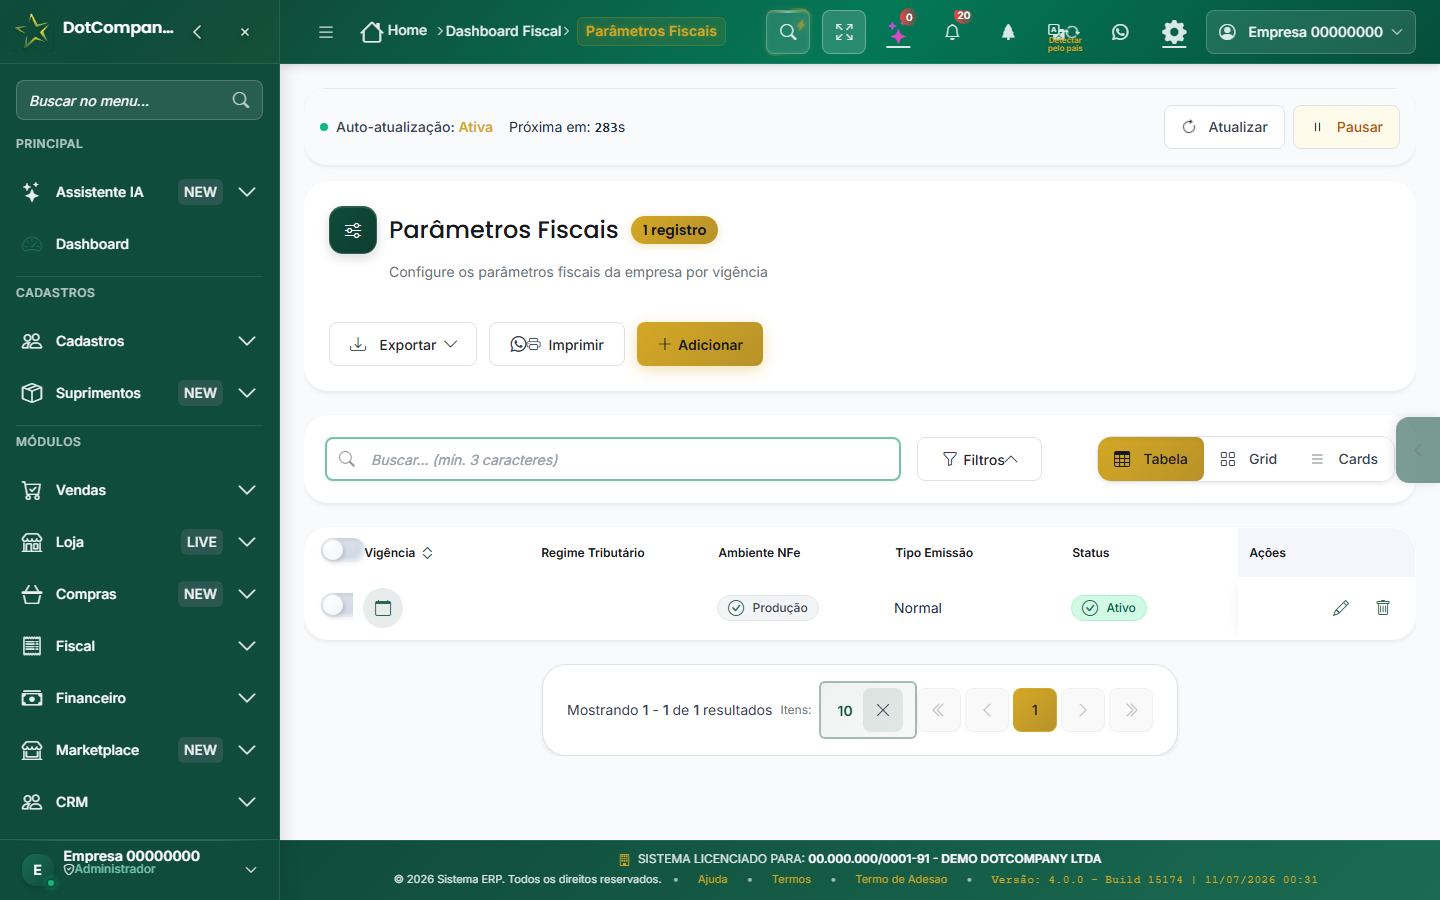The width and height of the screenshot is (1440, 900).
Task: Clear items-per-page with X icon
Action: pyautogui.click(x=883, y=710)
